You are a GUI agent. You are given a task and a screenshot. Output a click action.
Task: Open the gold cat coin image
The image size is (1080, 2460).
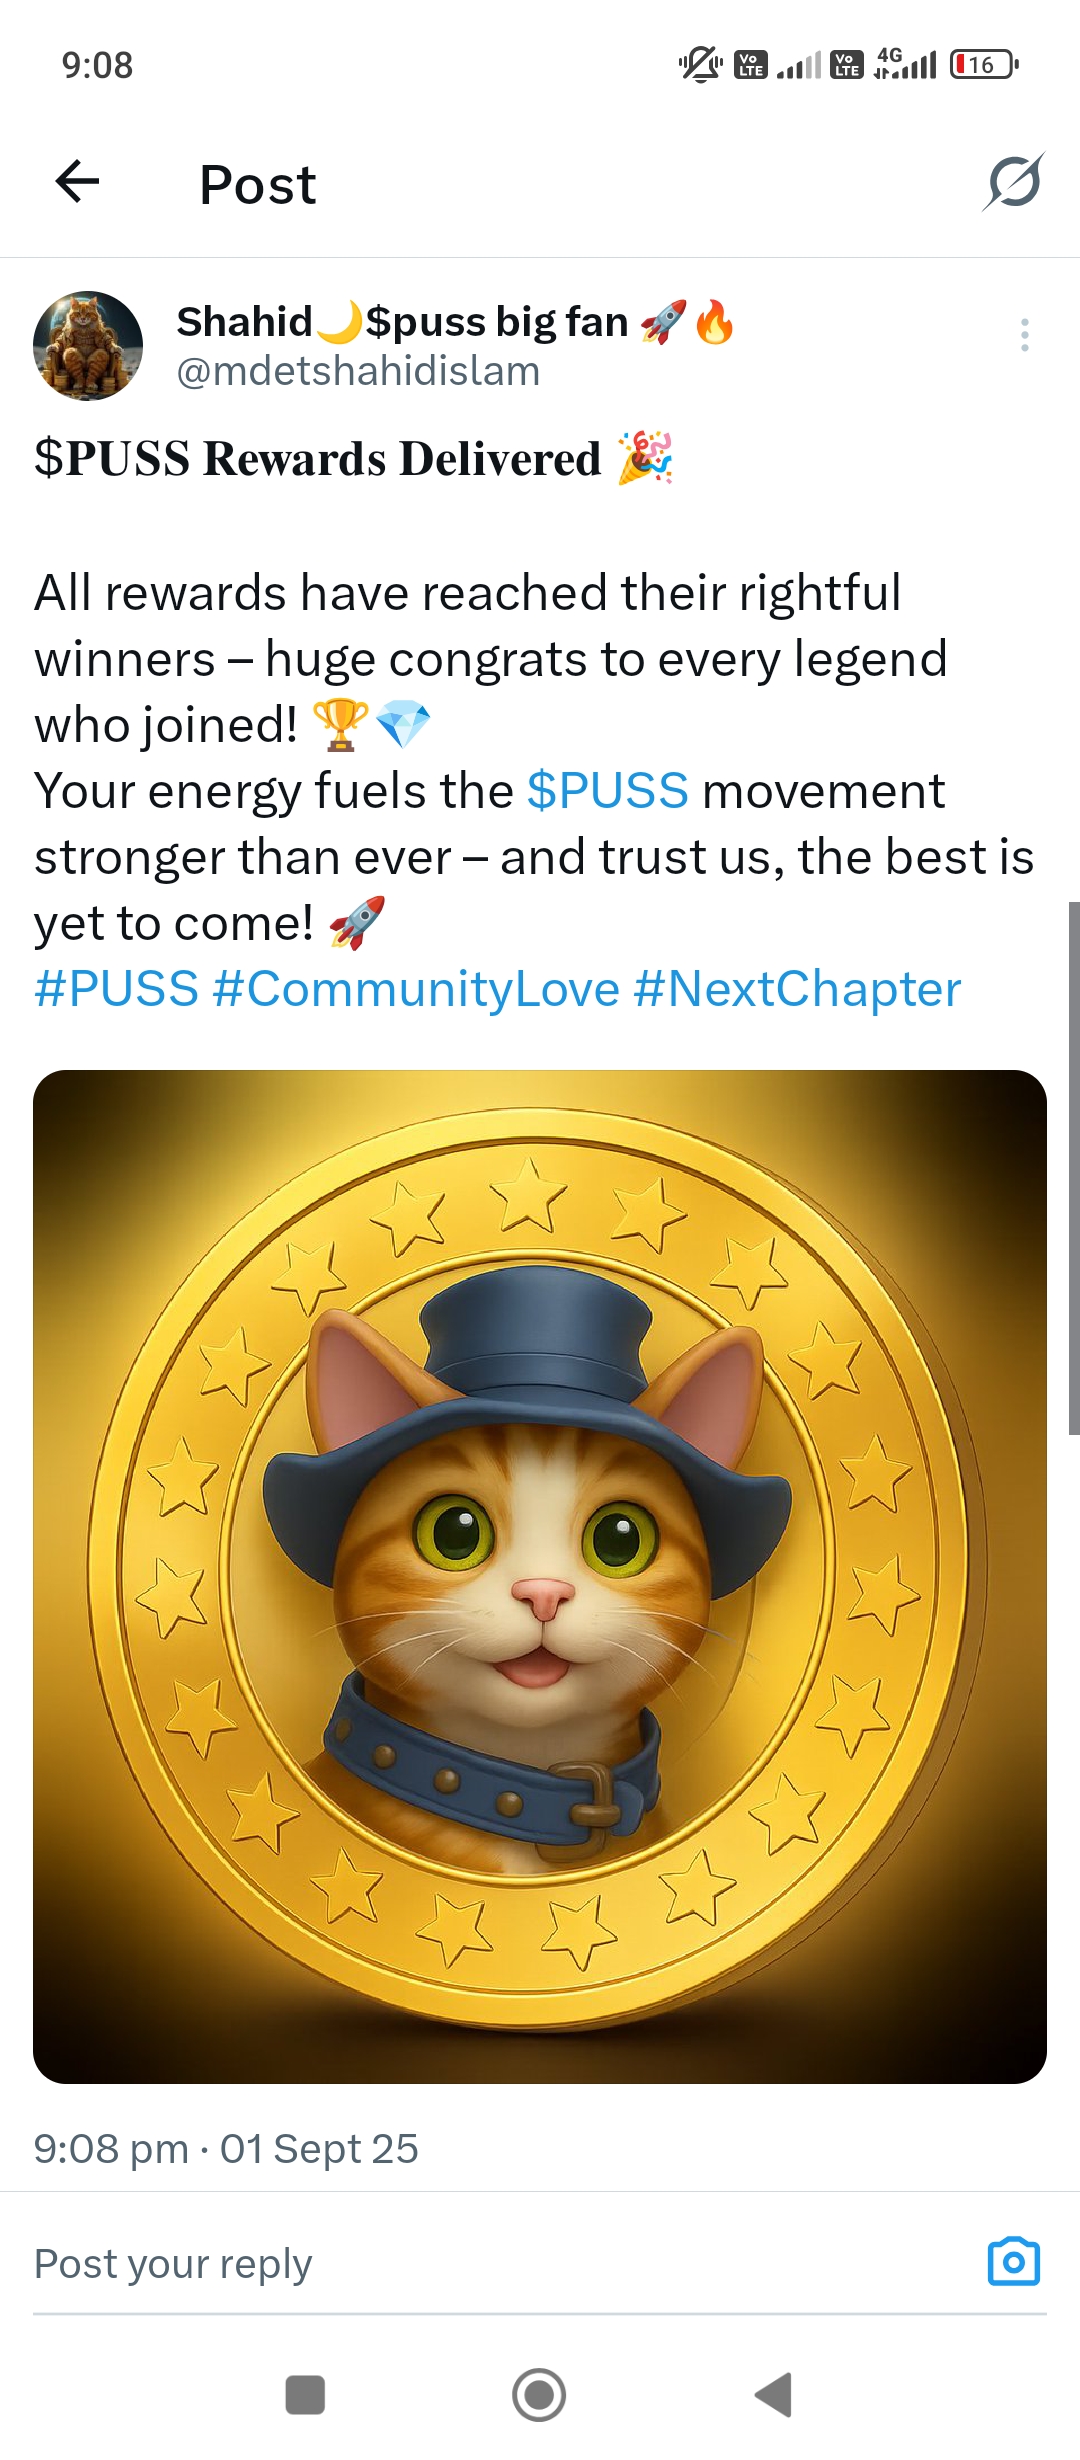point(540,1577)
